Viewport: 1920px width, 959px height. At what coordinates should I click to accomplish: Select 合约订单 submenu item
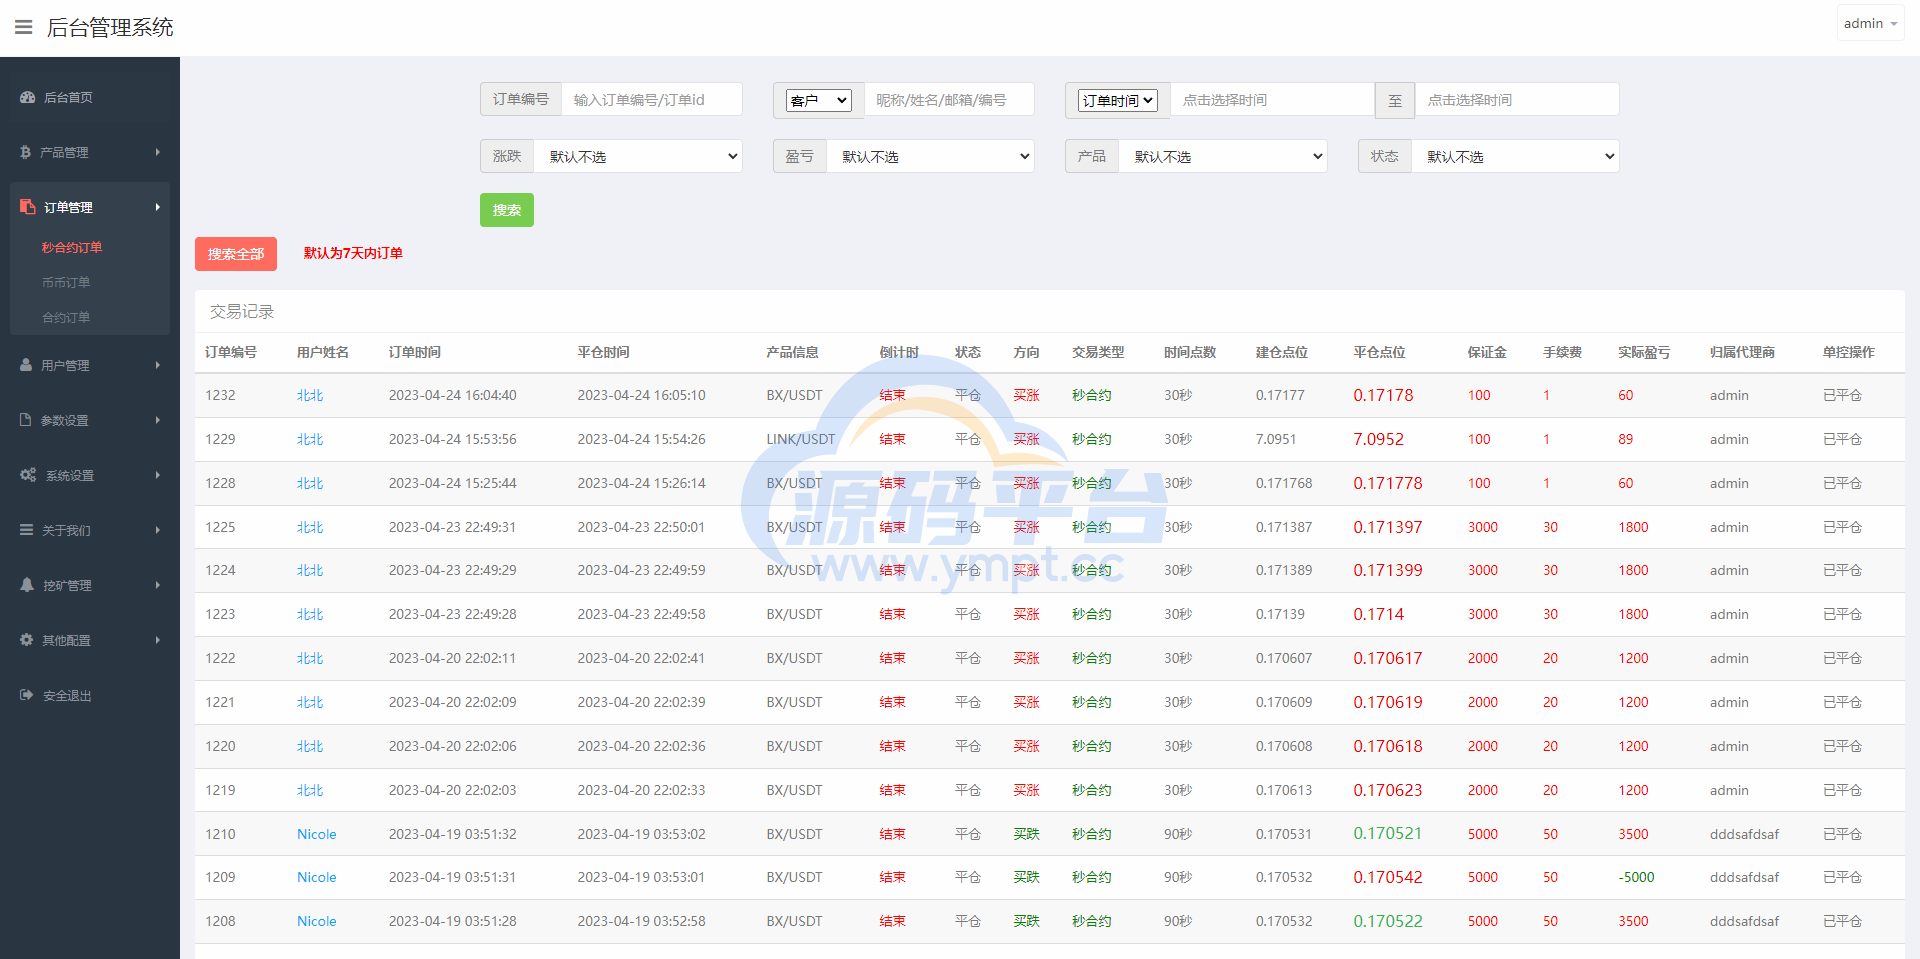coord(66,317)
